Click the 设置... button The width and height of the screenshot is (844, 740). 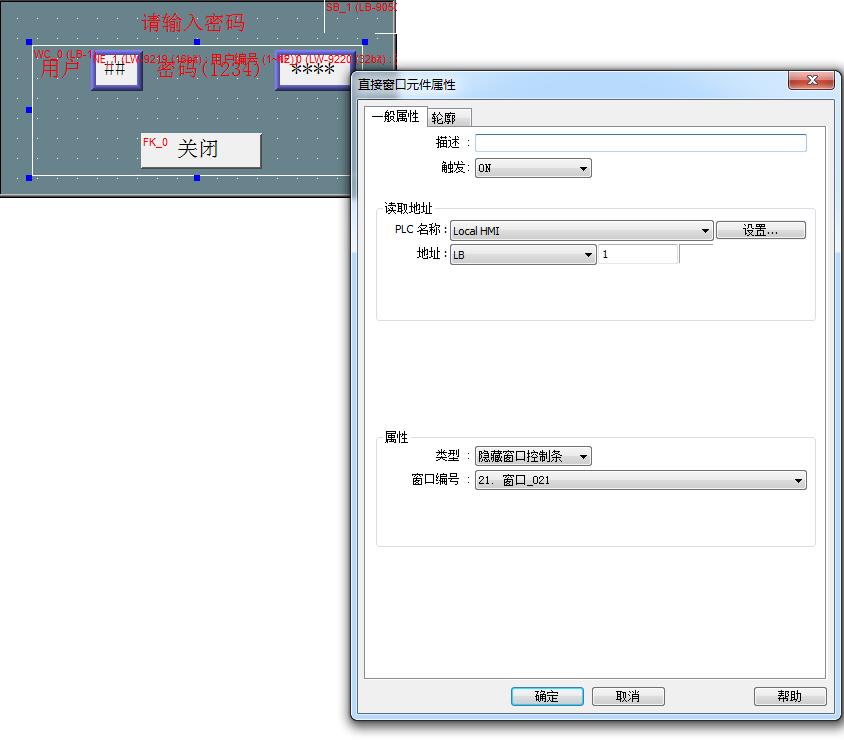point(760,231)
